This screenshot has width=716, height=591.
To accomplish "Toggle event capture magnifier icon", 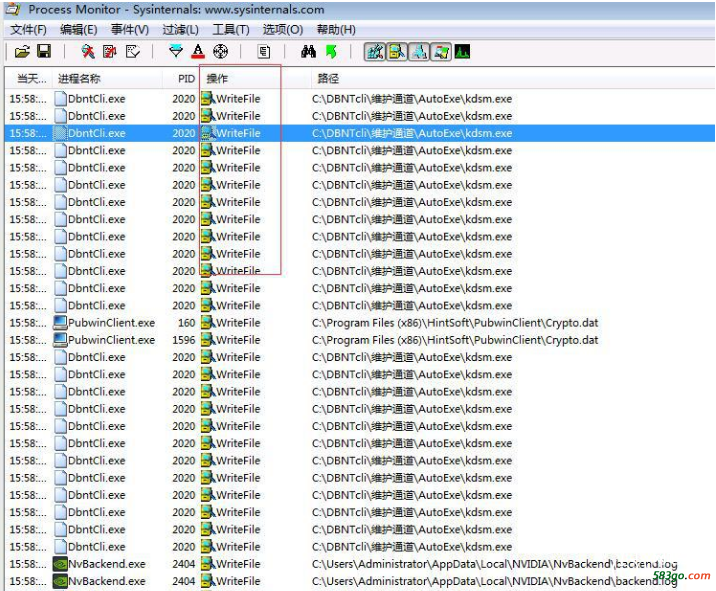I will coord(88,51).
